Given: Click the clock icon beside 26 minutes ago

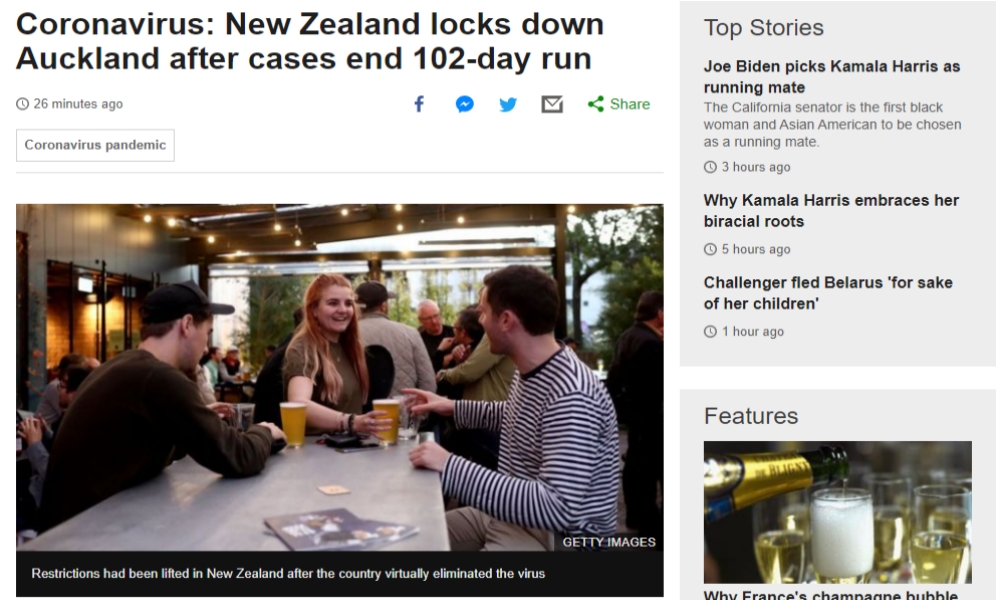Looking at the screenshot, I should coord(22,104).
